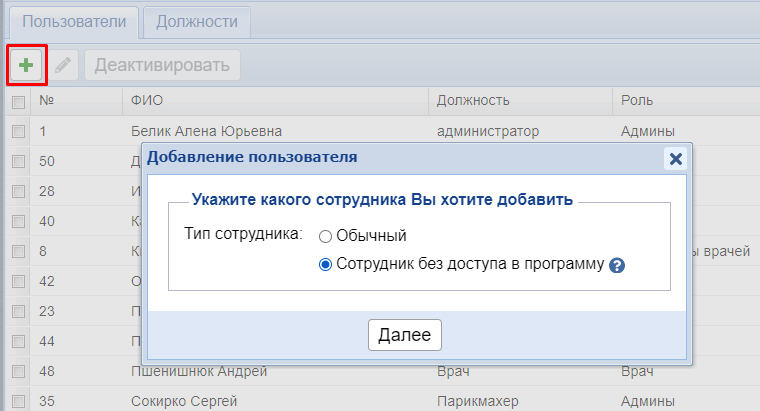Tick the checkbox for row number 50
Image resolution: width=760 pixels, height=411 pixels.
coord(18,161)
